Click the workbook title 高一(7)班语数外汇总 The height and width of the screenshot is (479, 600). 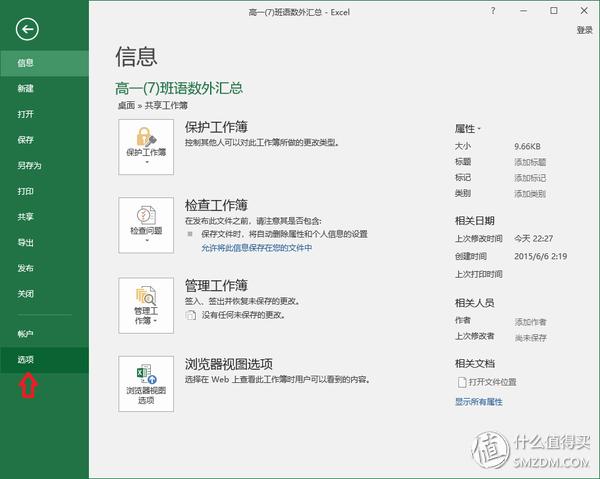[179, 88]
